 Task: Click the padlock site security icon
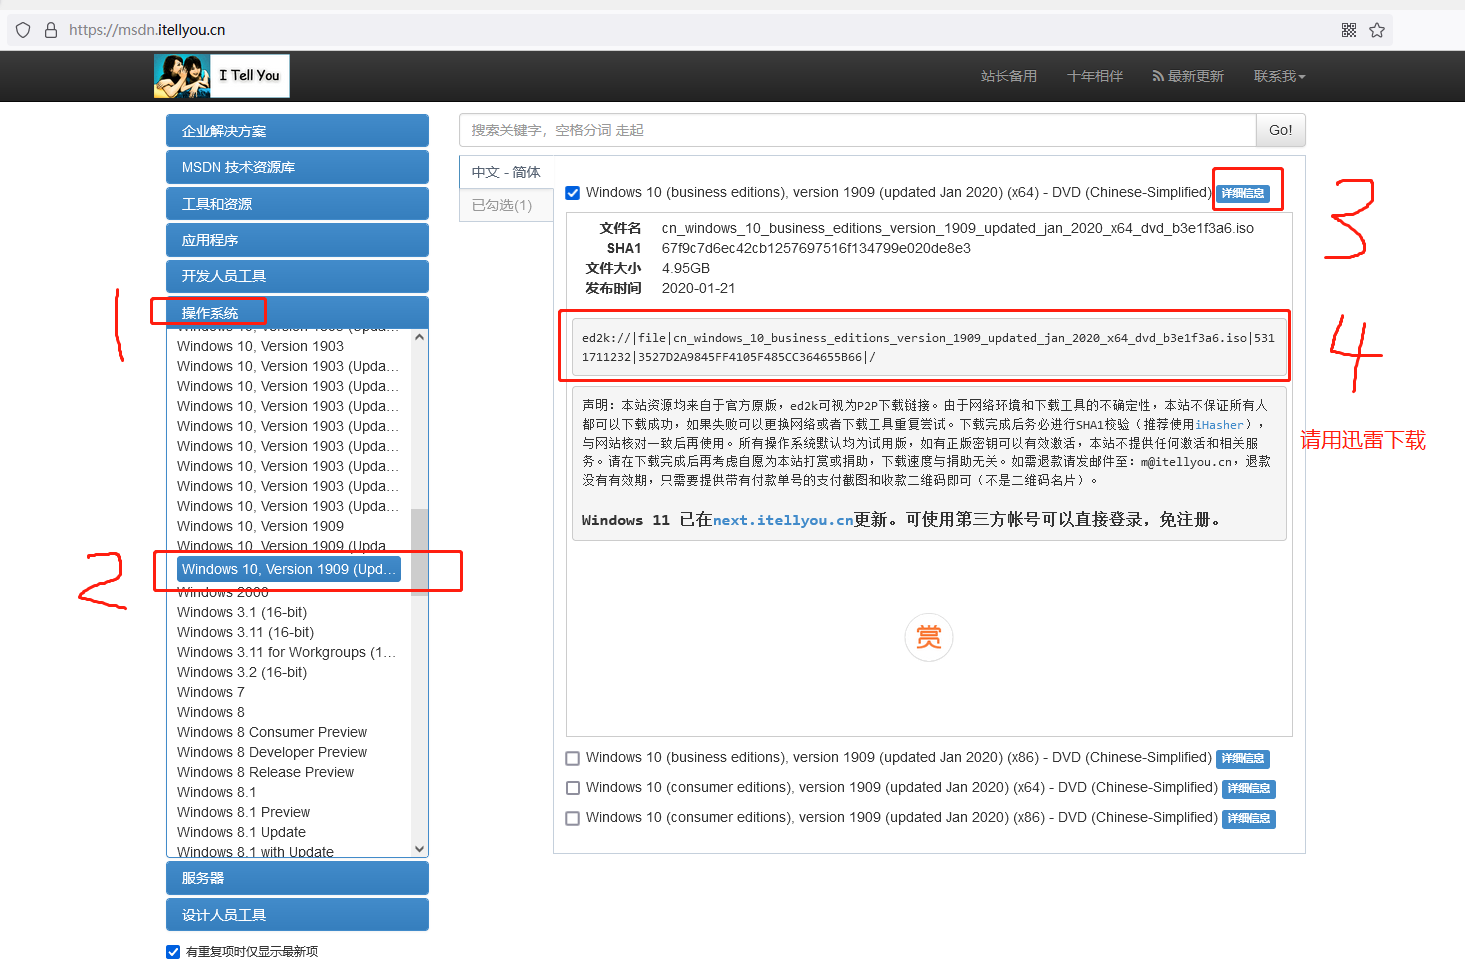click(51, 30)
